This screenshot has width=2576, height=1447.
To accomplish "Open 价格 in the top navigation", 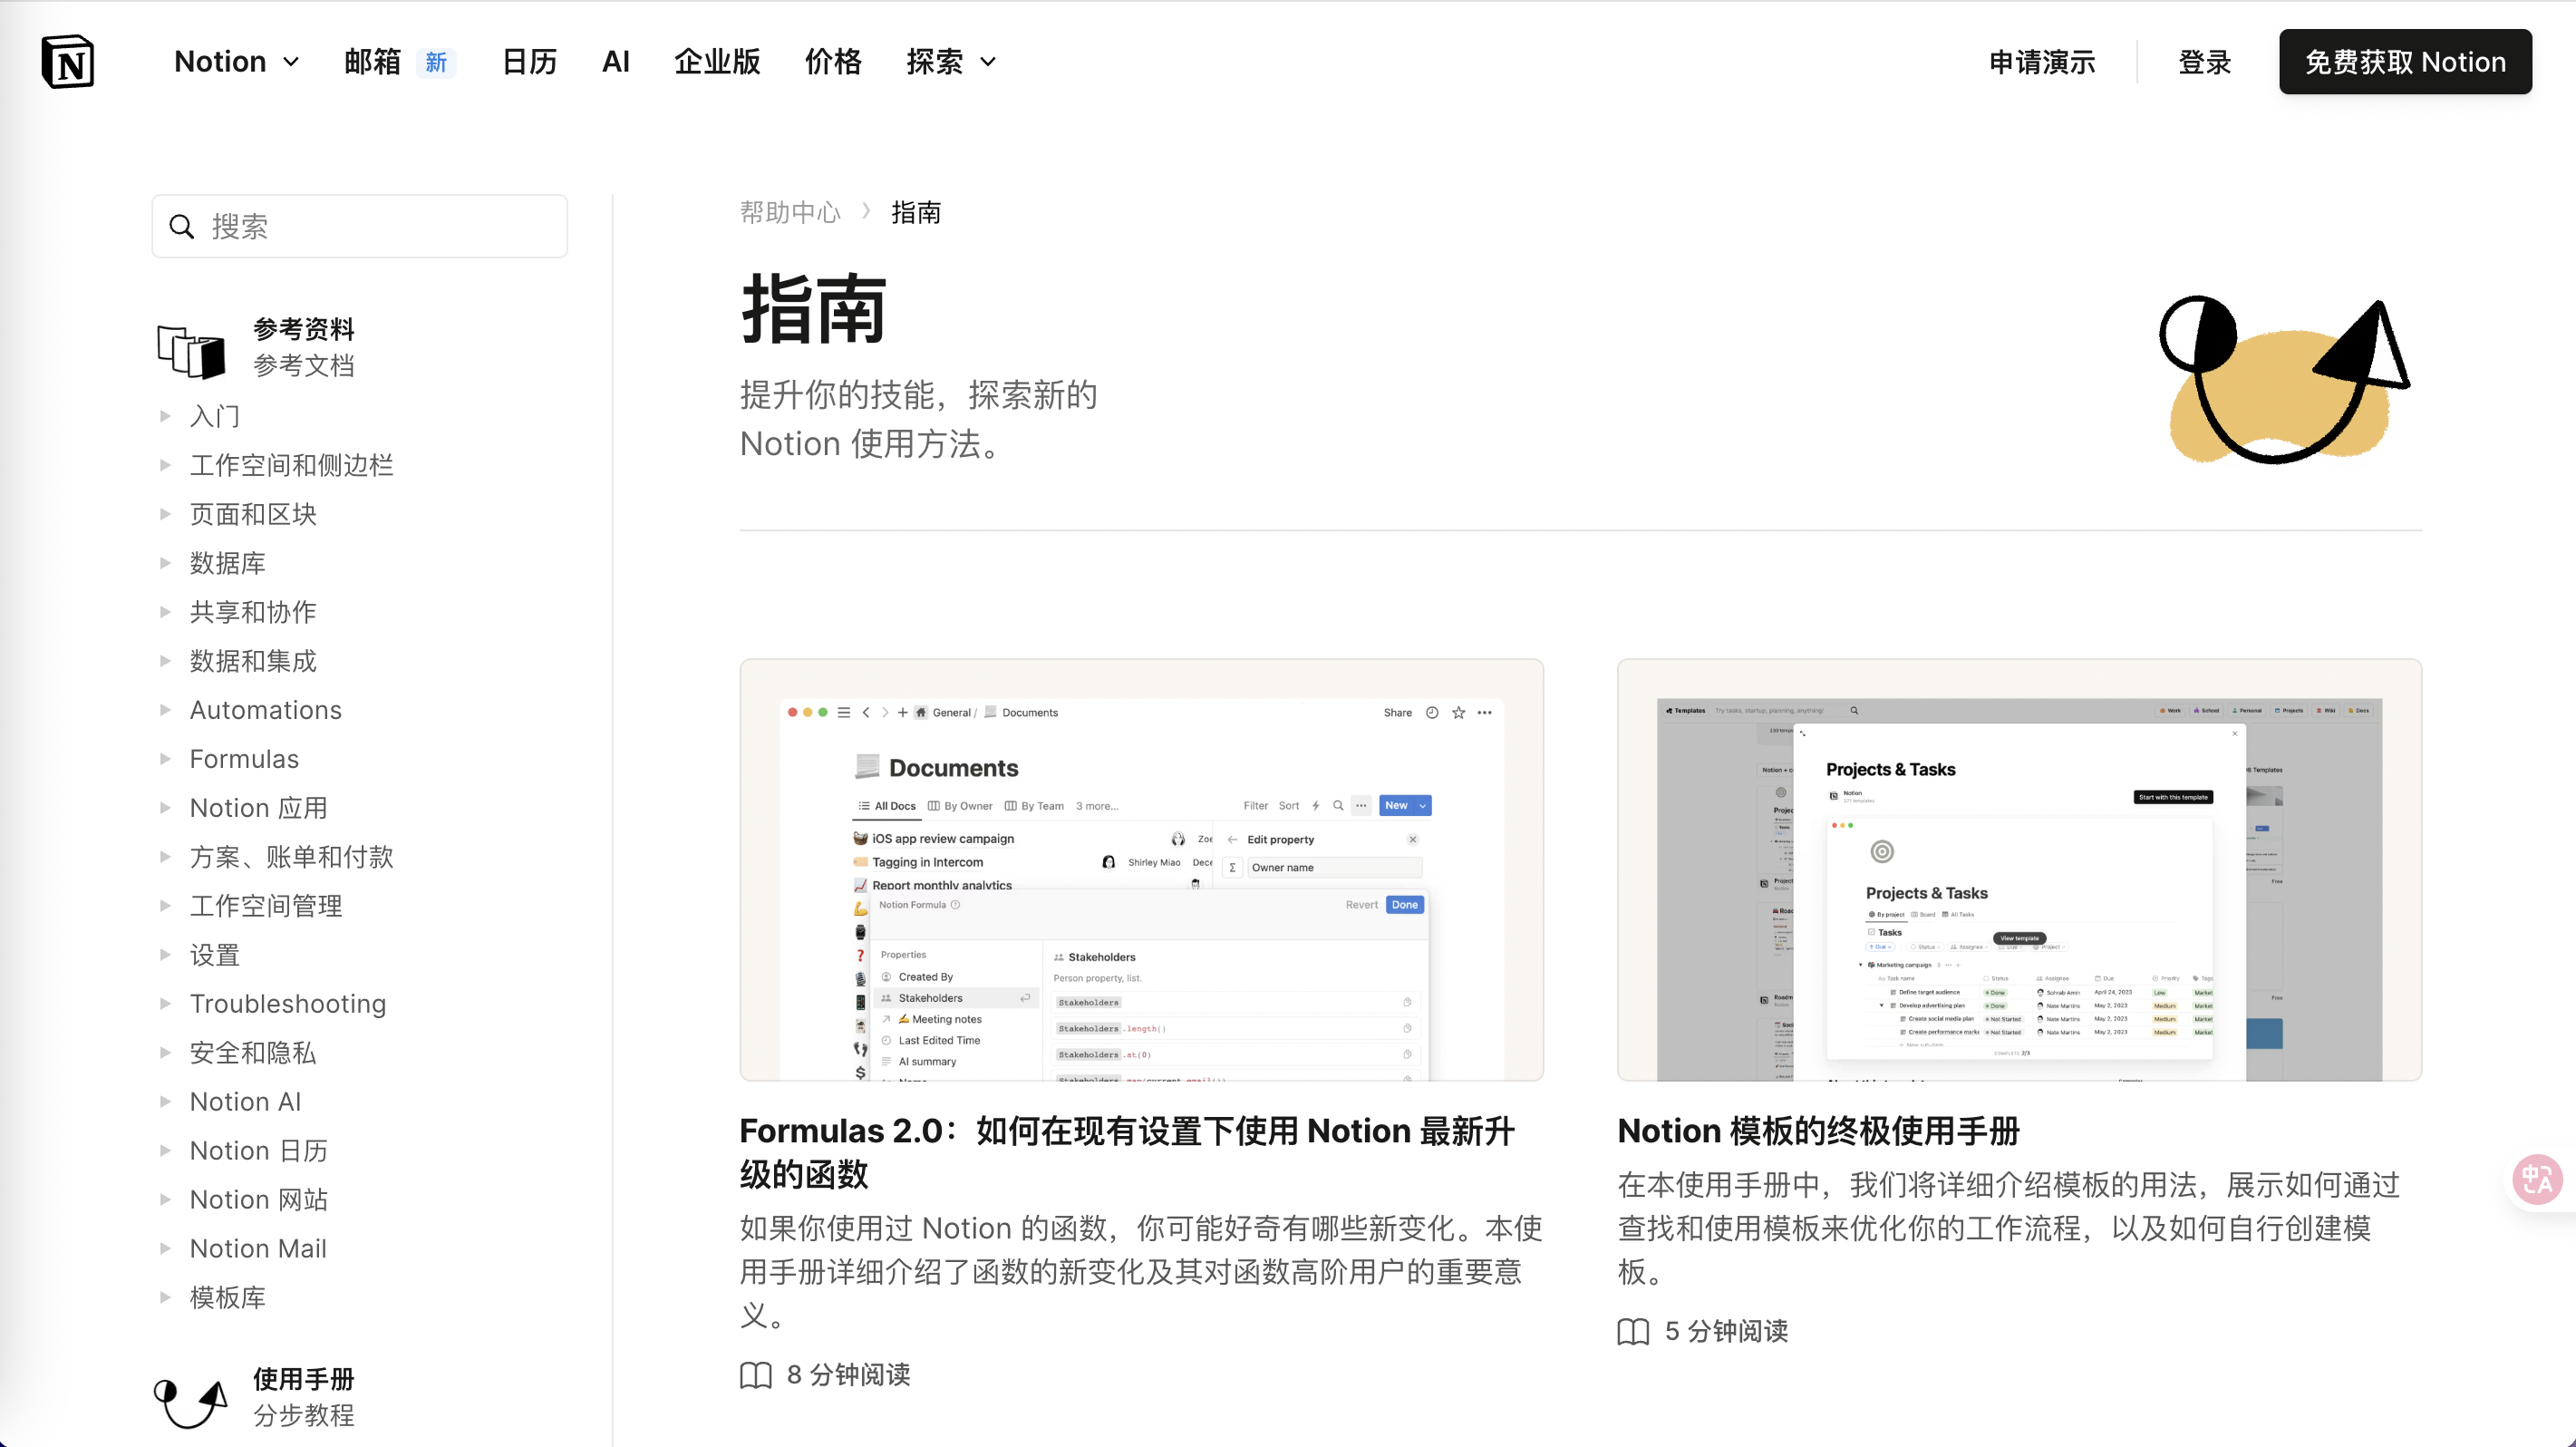I will 833,62.
